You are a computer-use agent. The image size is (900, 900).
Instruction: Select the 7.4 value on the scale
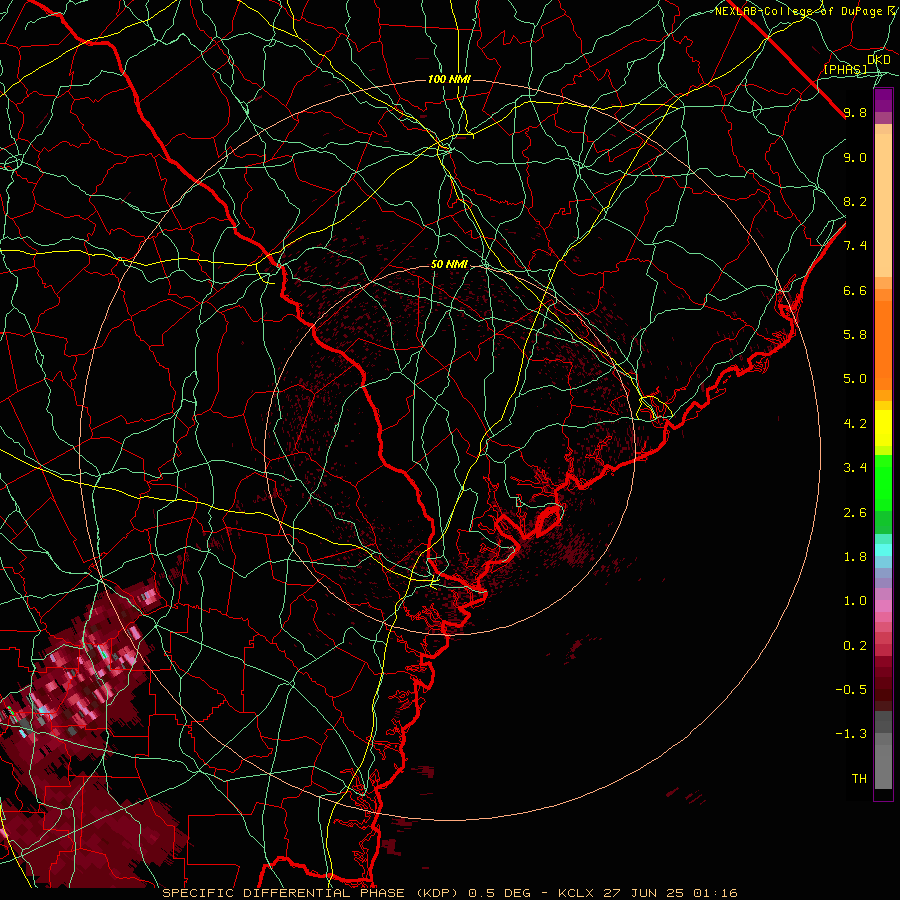[855, 246]
